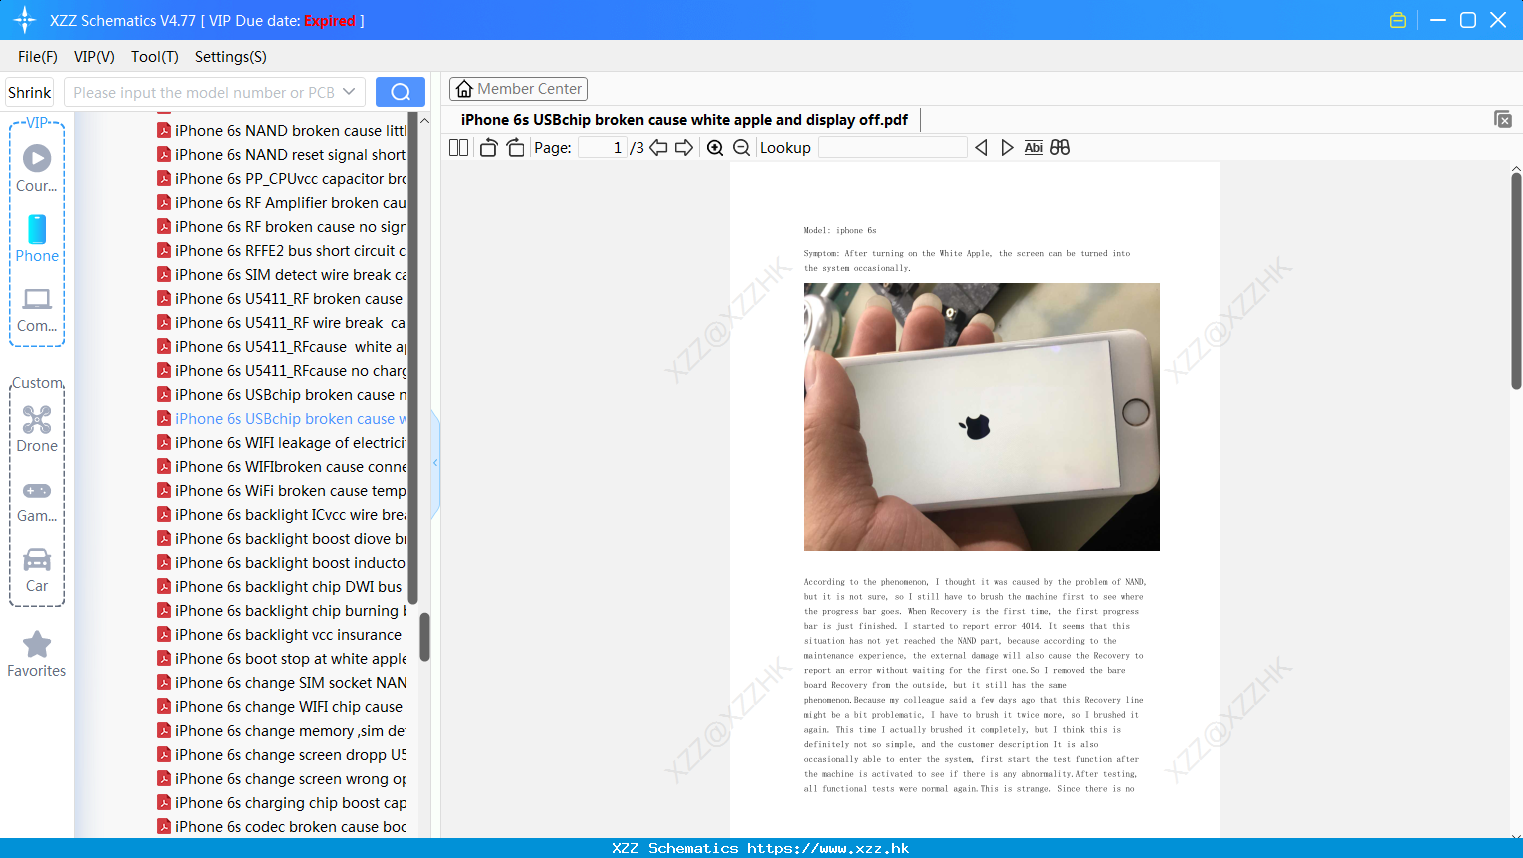Find next lookup match triangle
This screenshot has height=858, width=1523.
pyautogui.click(x=1007, y=148)
